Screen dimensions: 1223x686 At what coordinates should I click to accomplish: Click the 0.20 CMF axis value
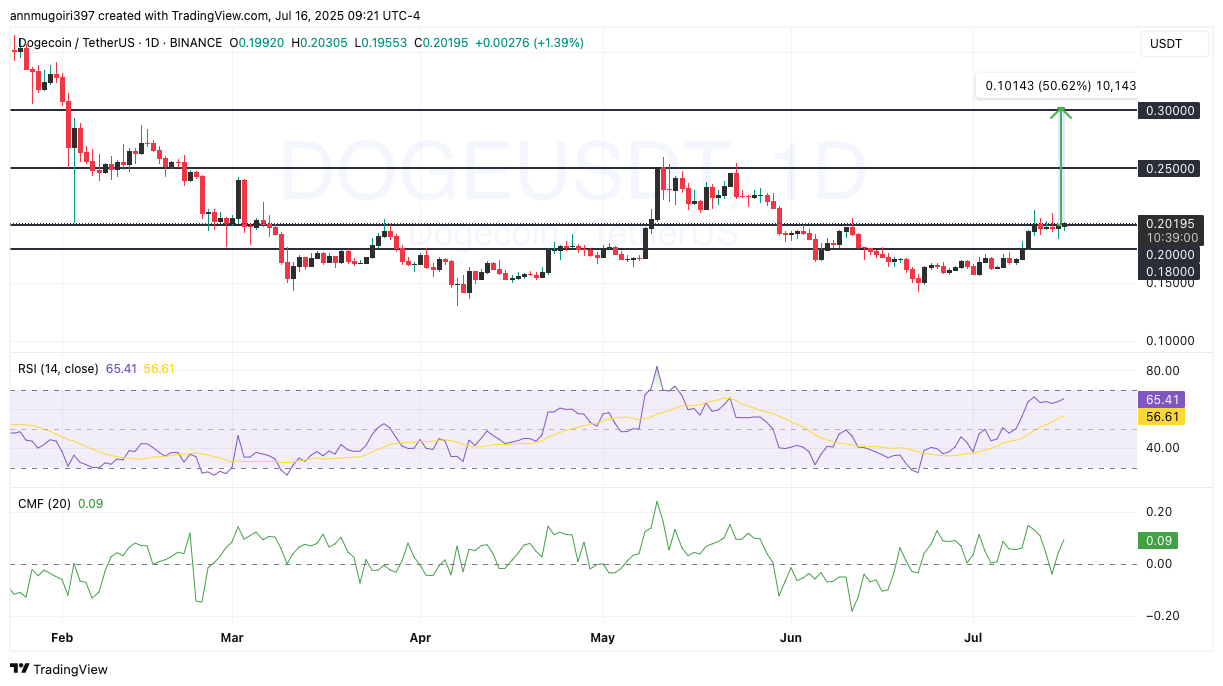1159,512
